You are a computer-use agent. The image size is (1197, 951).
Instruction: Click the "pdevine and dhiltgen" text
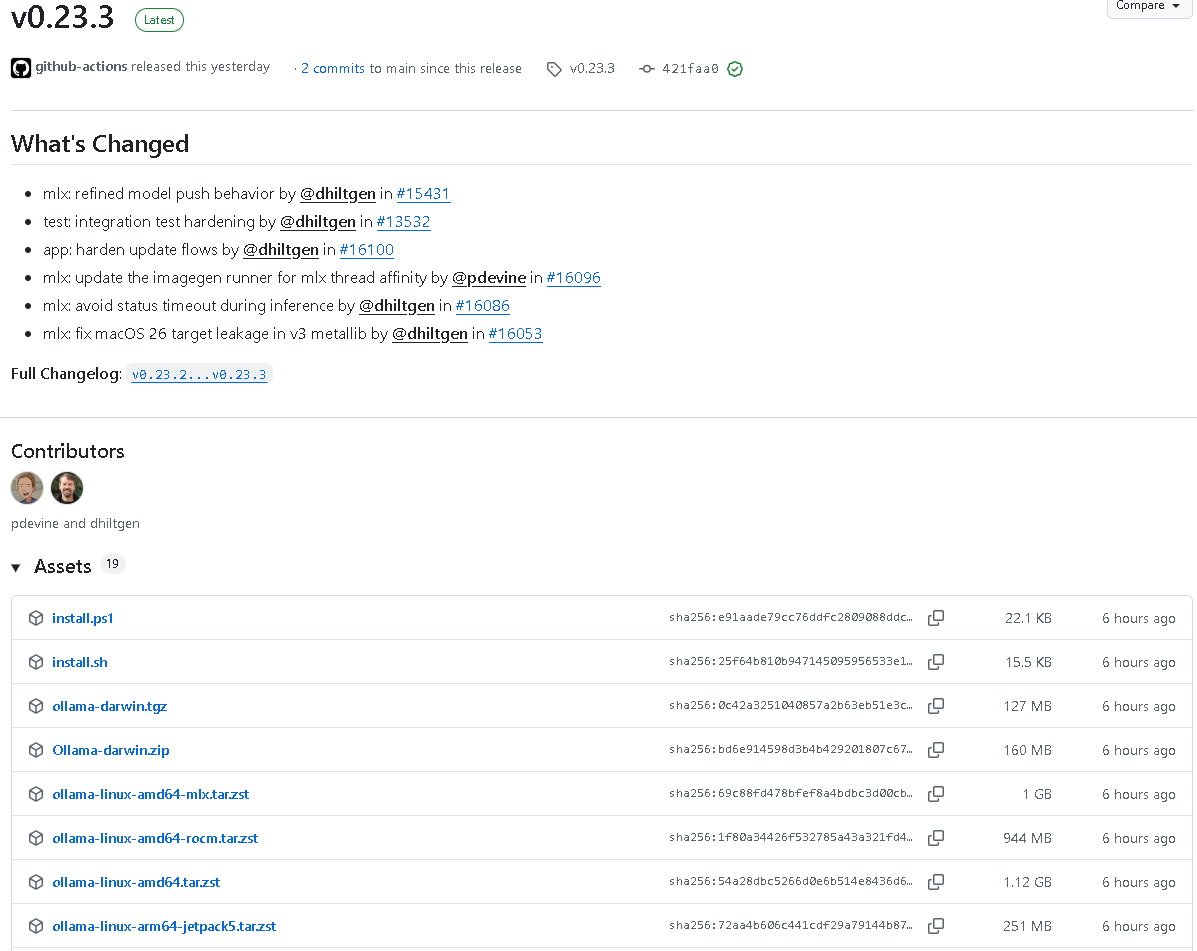tap(76, 524)
